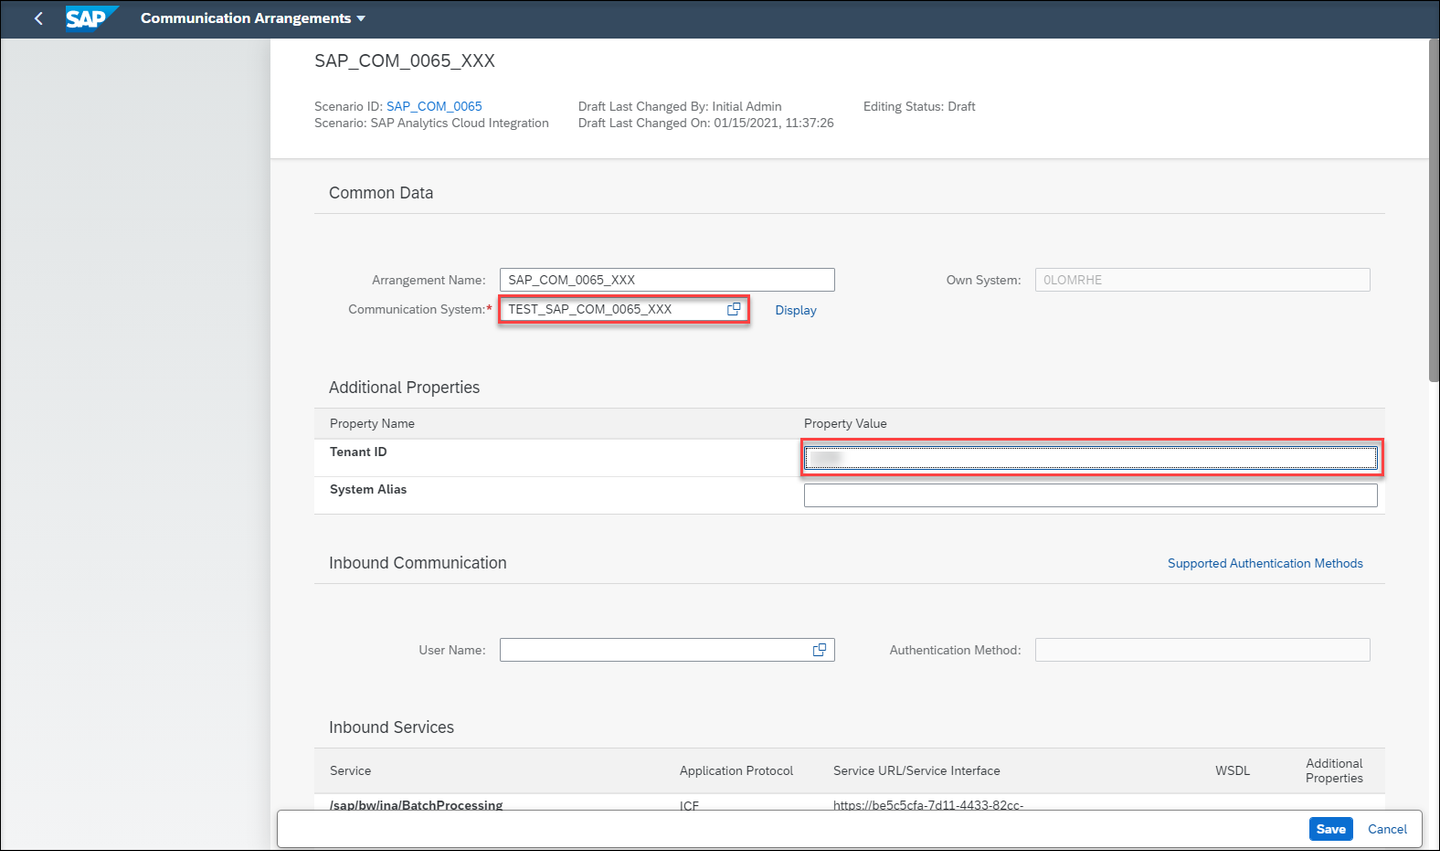Image resolution: width=1440 pixels, height=851 pixels.
Task: Click the Tenant ID property value field
Action: pos(1091,458)
